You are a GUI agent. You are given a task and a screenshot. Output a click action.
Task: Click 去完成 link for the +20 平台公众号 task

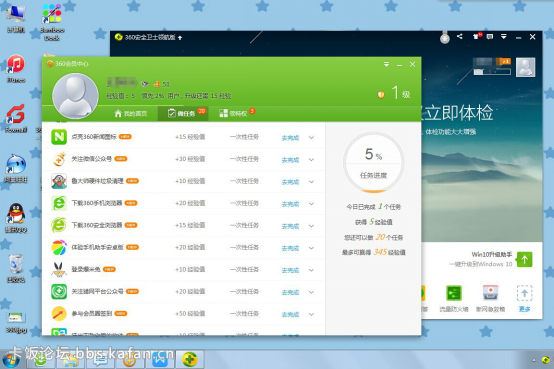coord(290,292)
